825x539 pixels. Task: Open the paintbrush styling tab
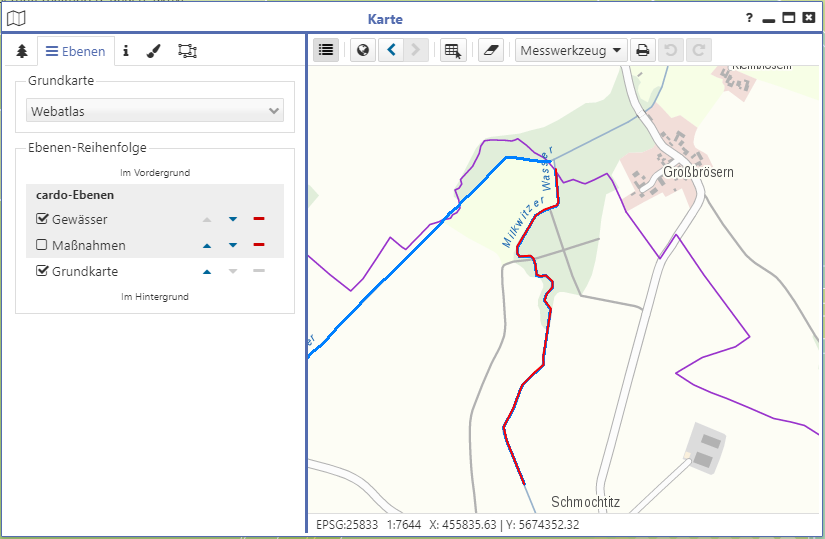[153, 51]
